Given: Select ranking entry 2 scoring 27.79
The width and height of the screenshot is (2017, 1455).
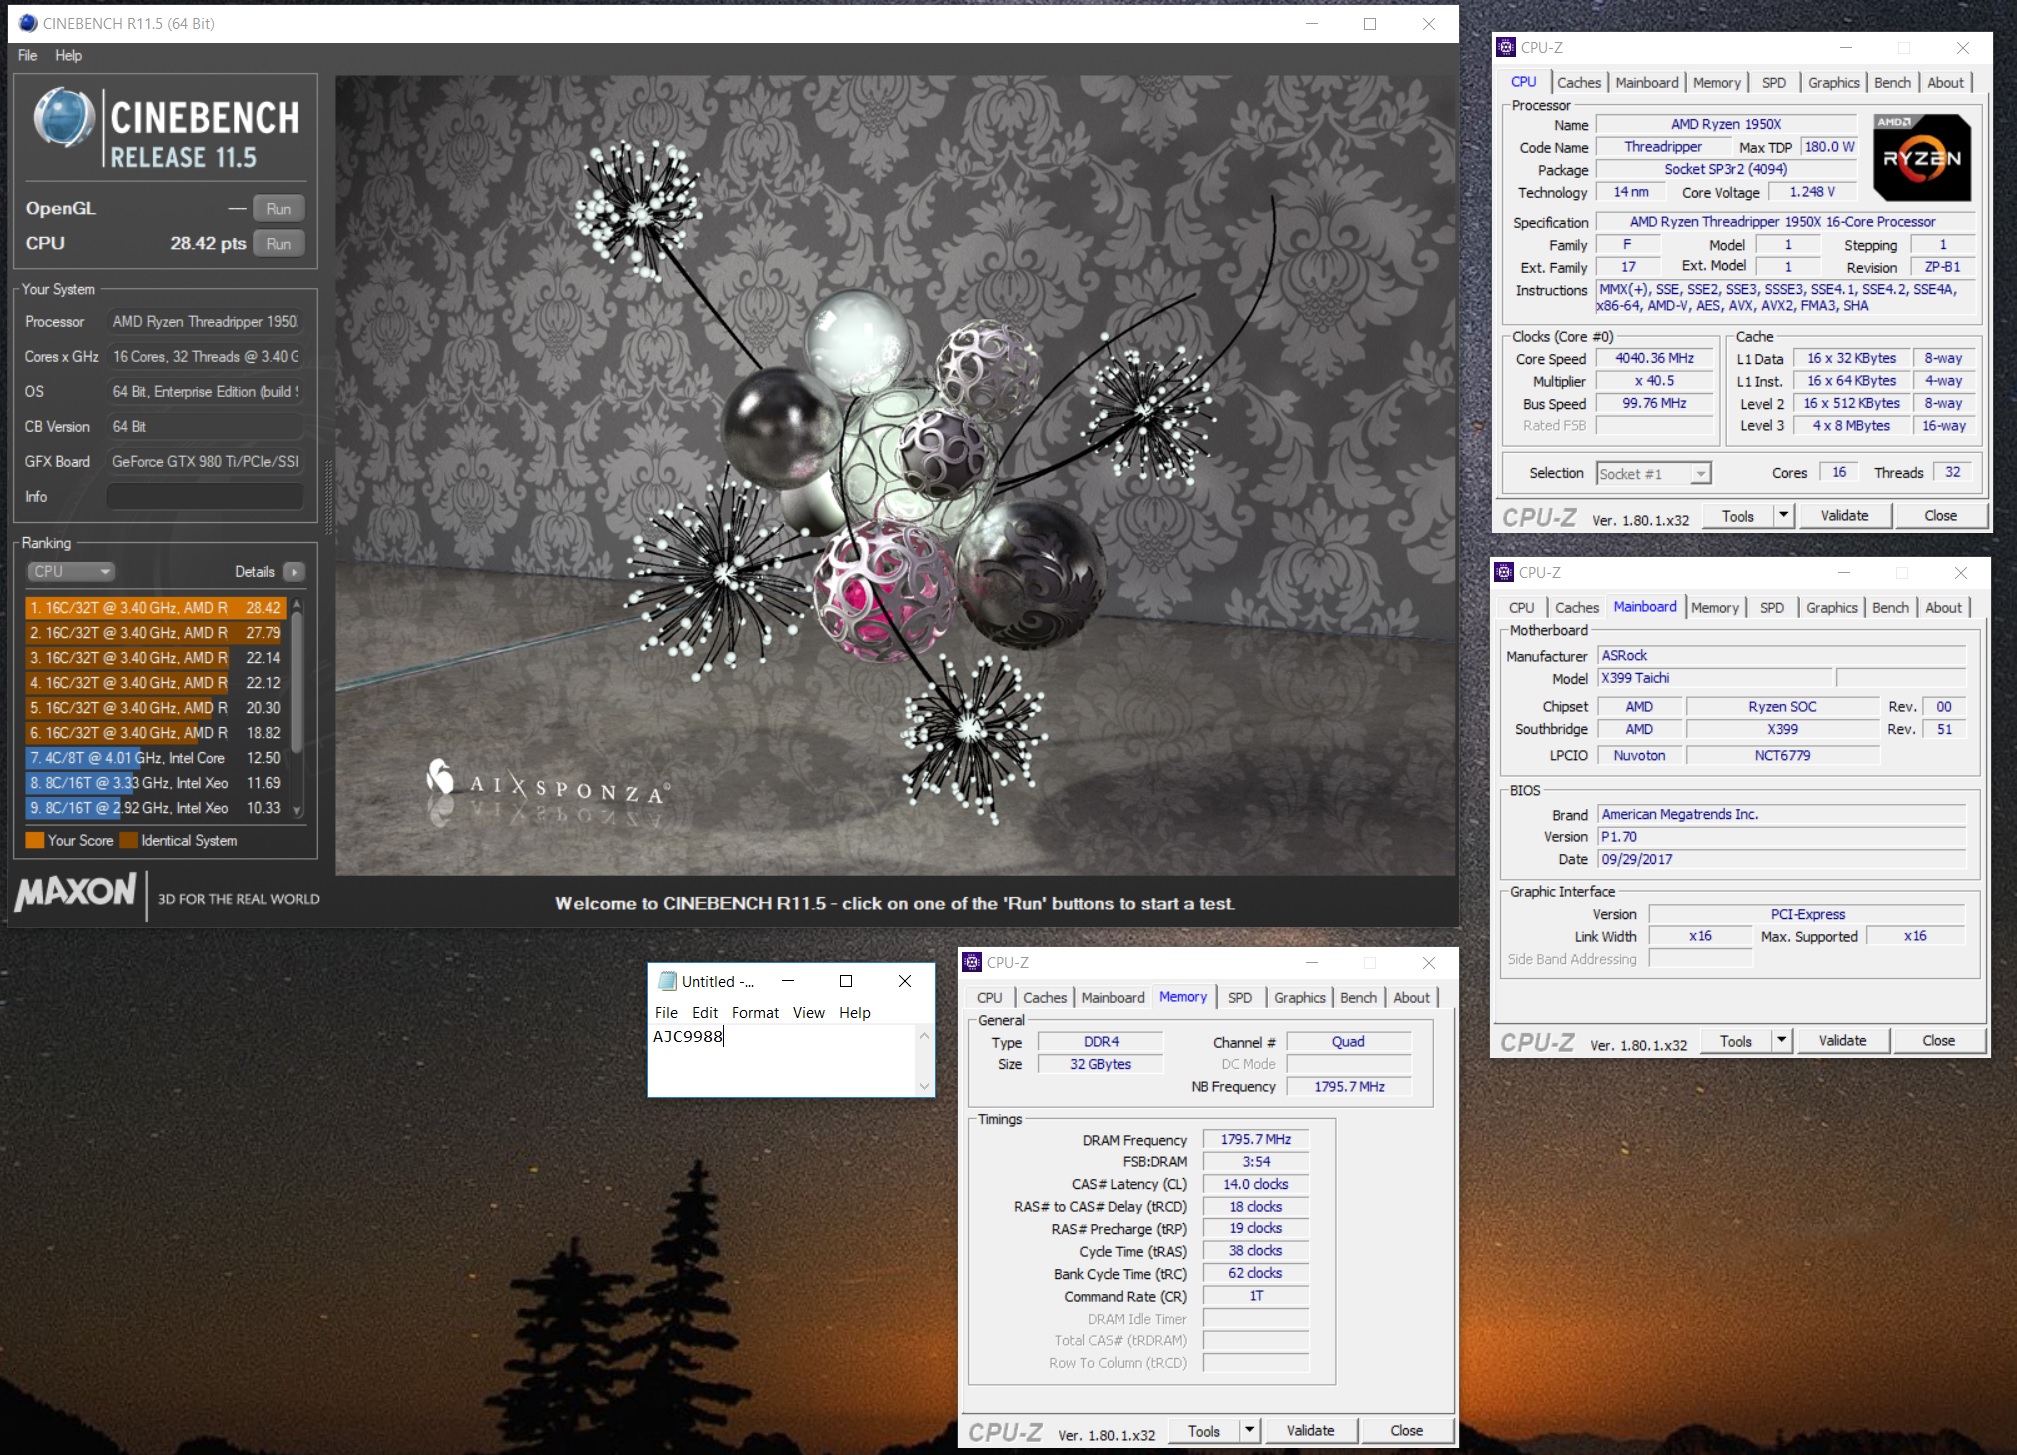Looking at the screenshot, I should [156, 633].
